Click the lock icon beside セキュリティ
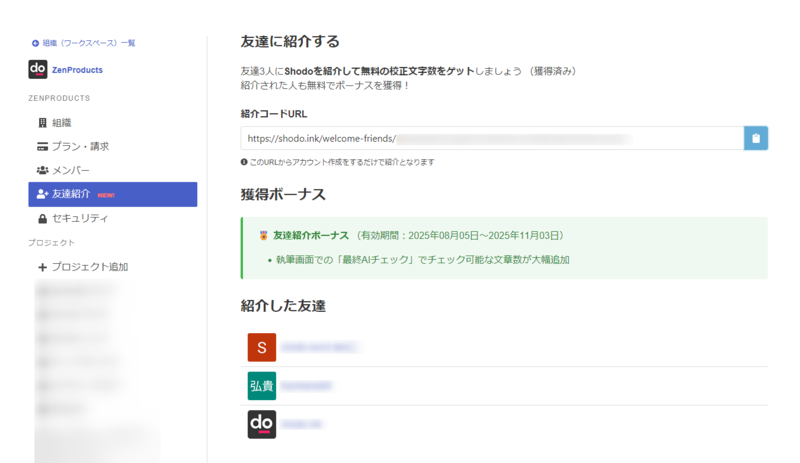 click(x=43, y=218)
